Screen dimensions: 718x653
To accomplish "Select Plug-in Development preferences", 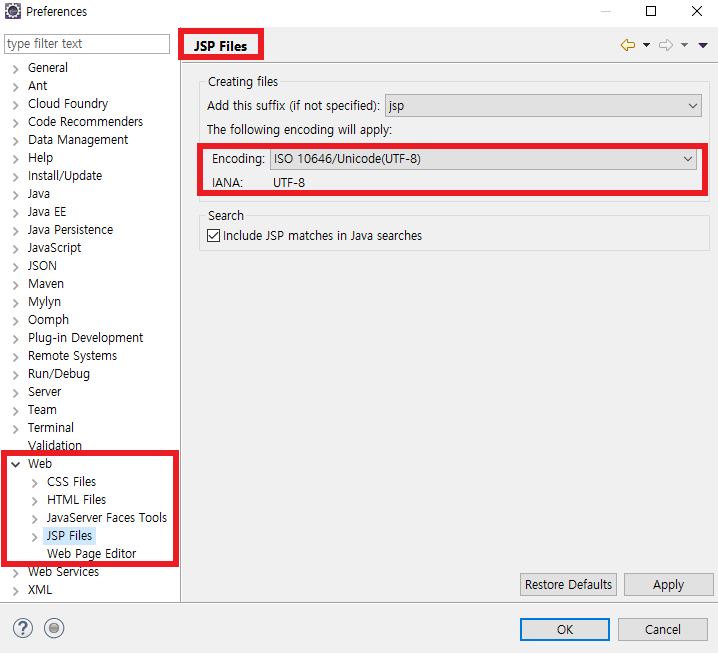I will coord(85,337).
